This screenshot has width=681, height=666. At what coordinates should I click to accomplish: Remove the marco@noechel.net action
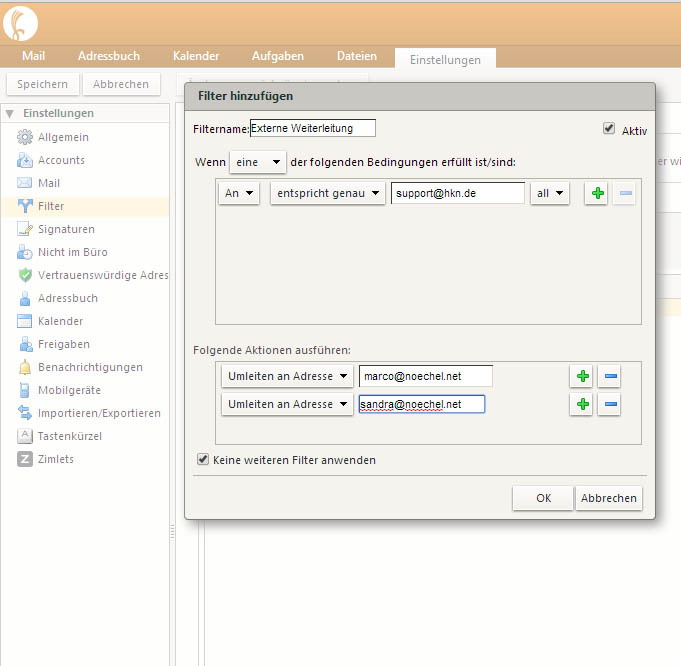pos(609,376)
